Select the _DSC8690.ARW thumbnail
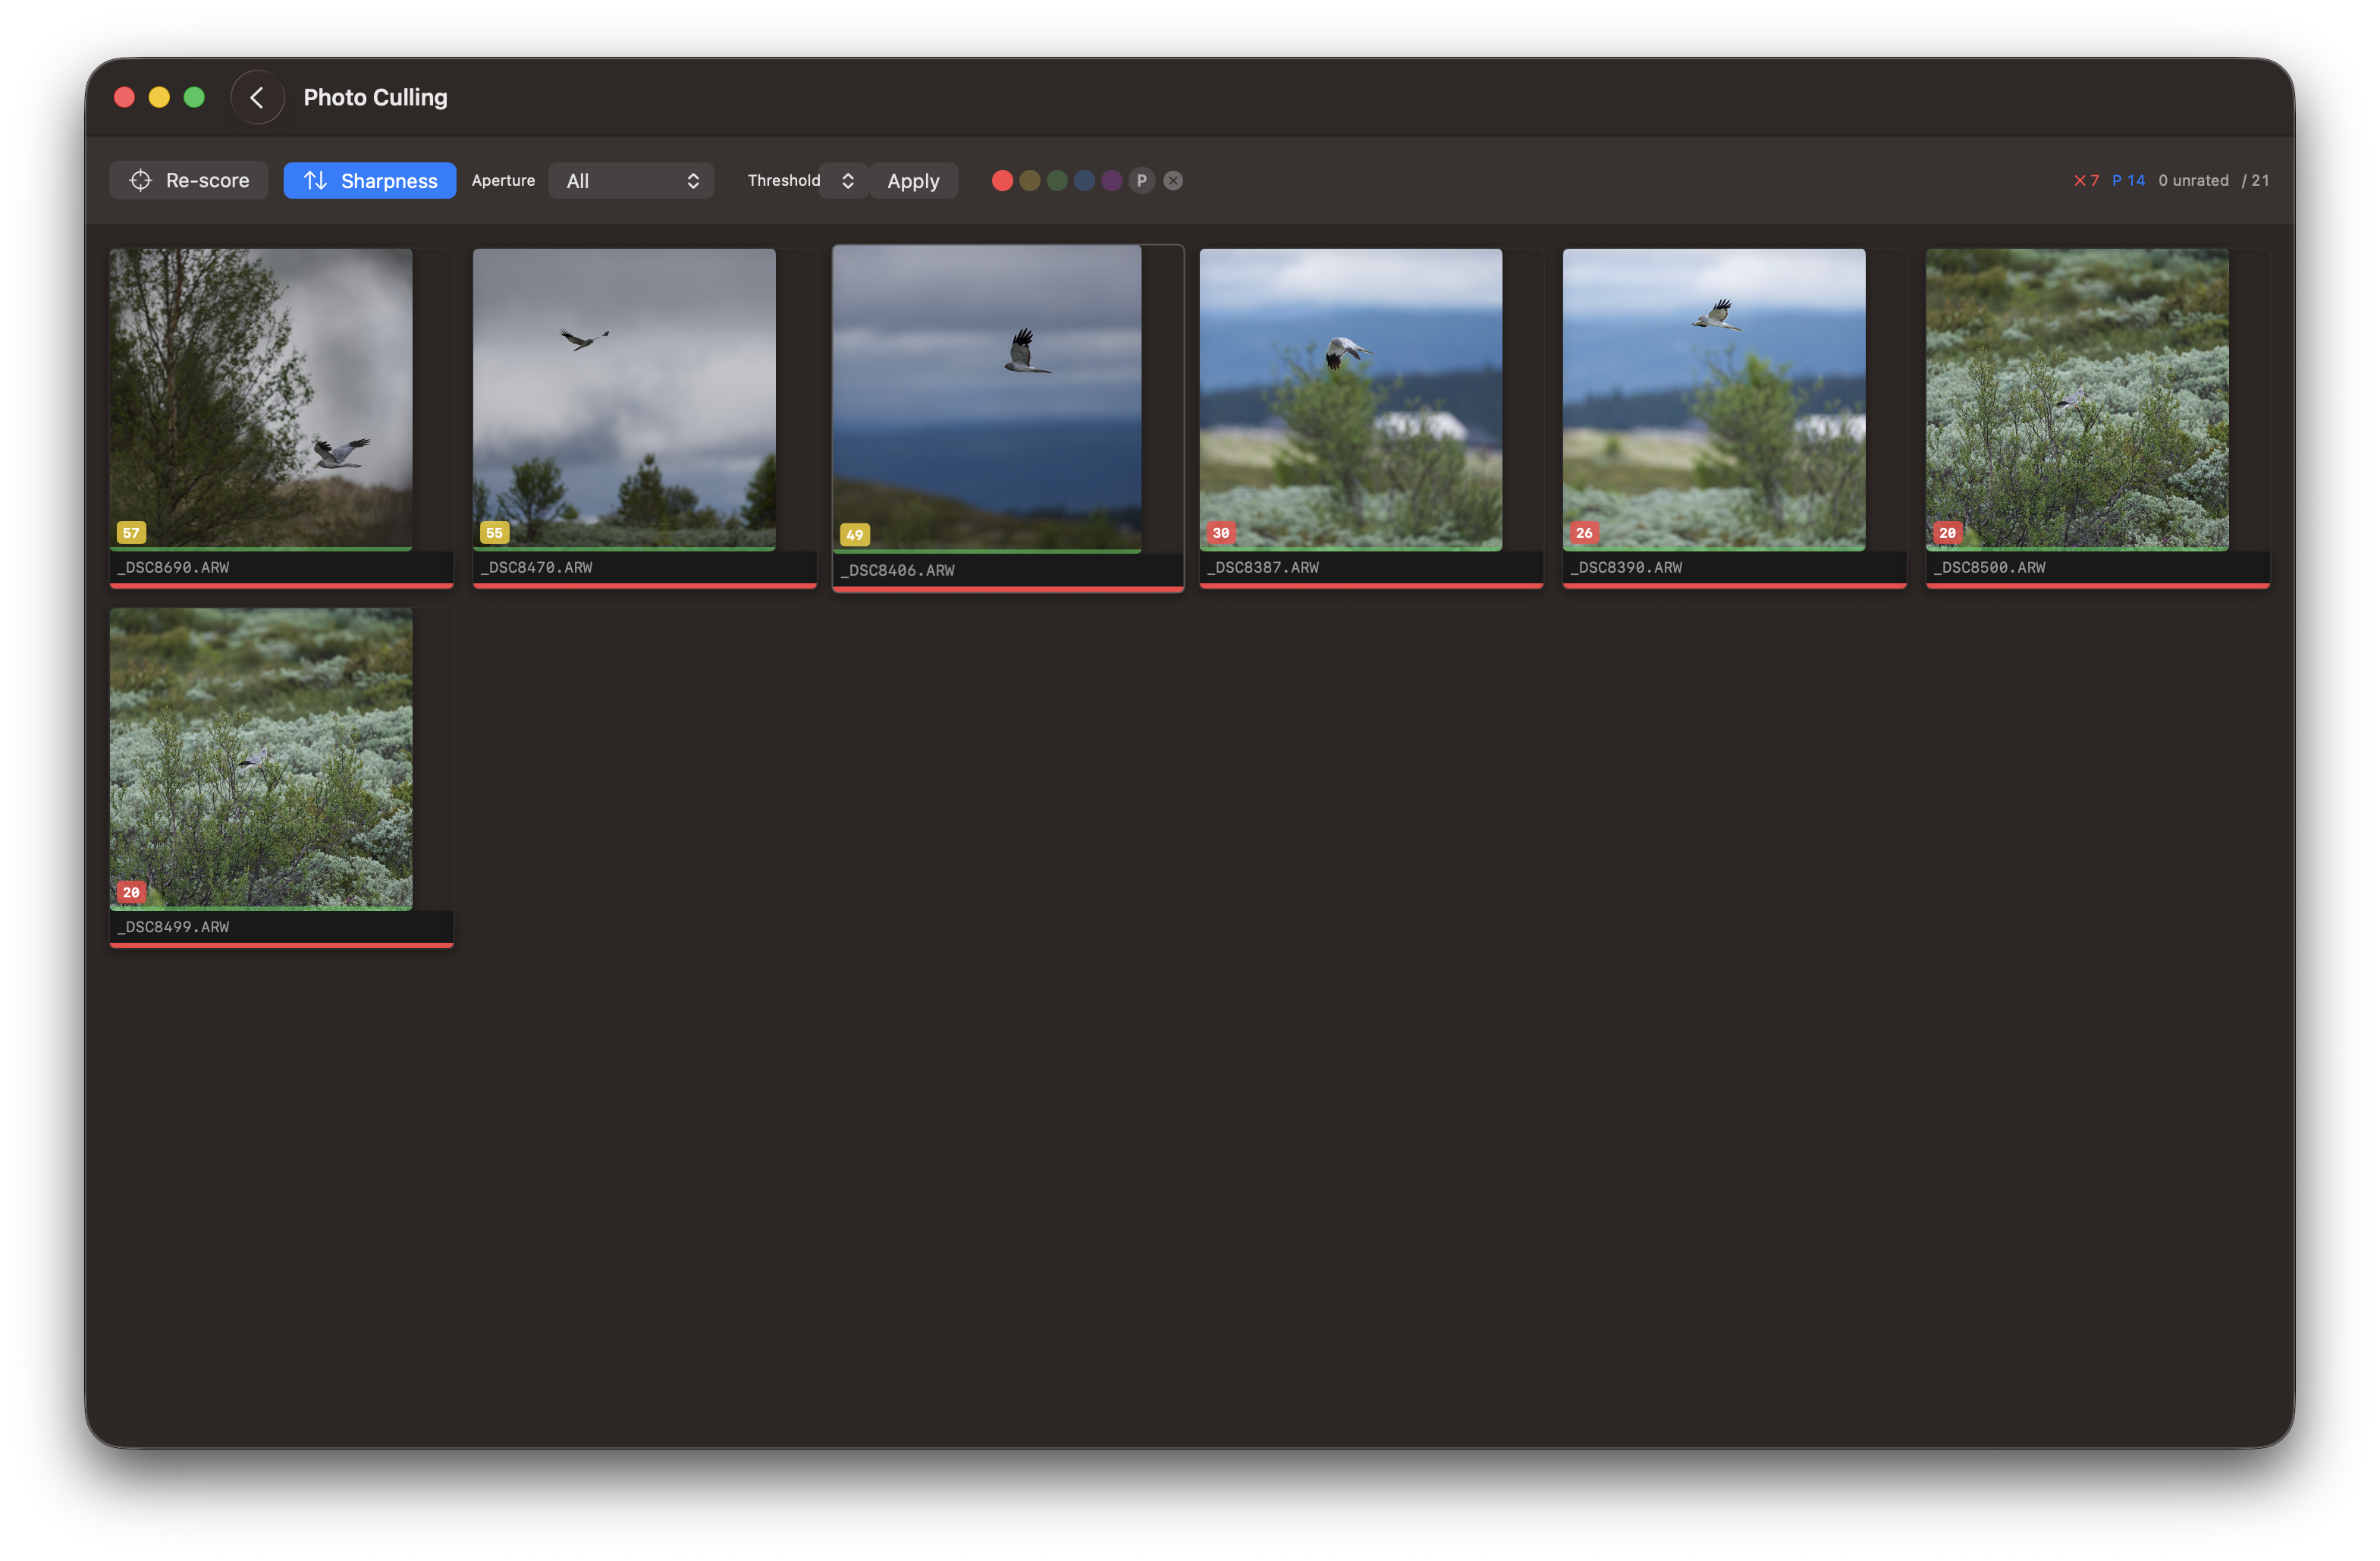The width and height of the screenshot is (2380, 1561). coord(261,398)
